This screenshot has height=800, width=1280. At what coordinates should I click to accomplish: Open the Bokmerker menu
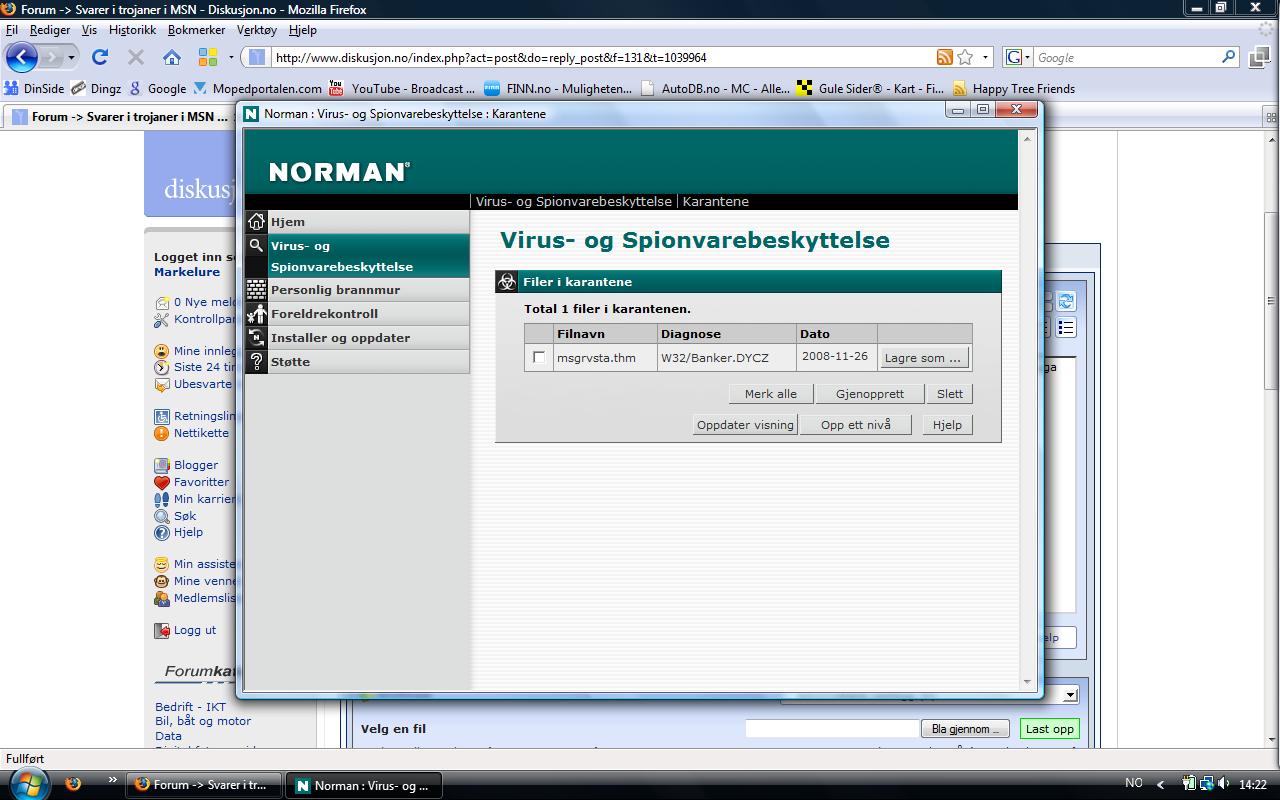(198, 30)
